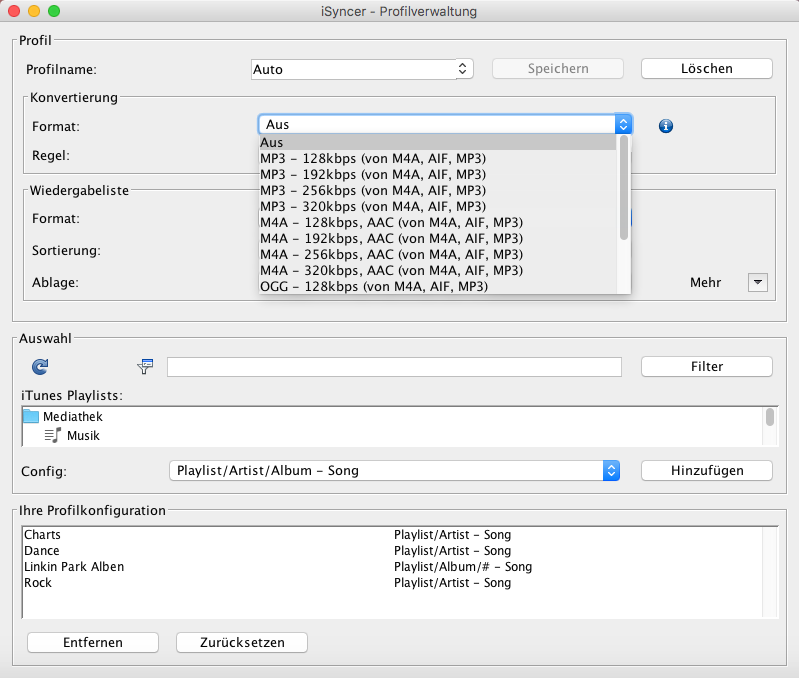Screen dimensions: 799x678
Task: Toggle the Konvertierung Format dropdown arrow
Action: (x=623, y=124)
